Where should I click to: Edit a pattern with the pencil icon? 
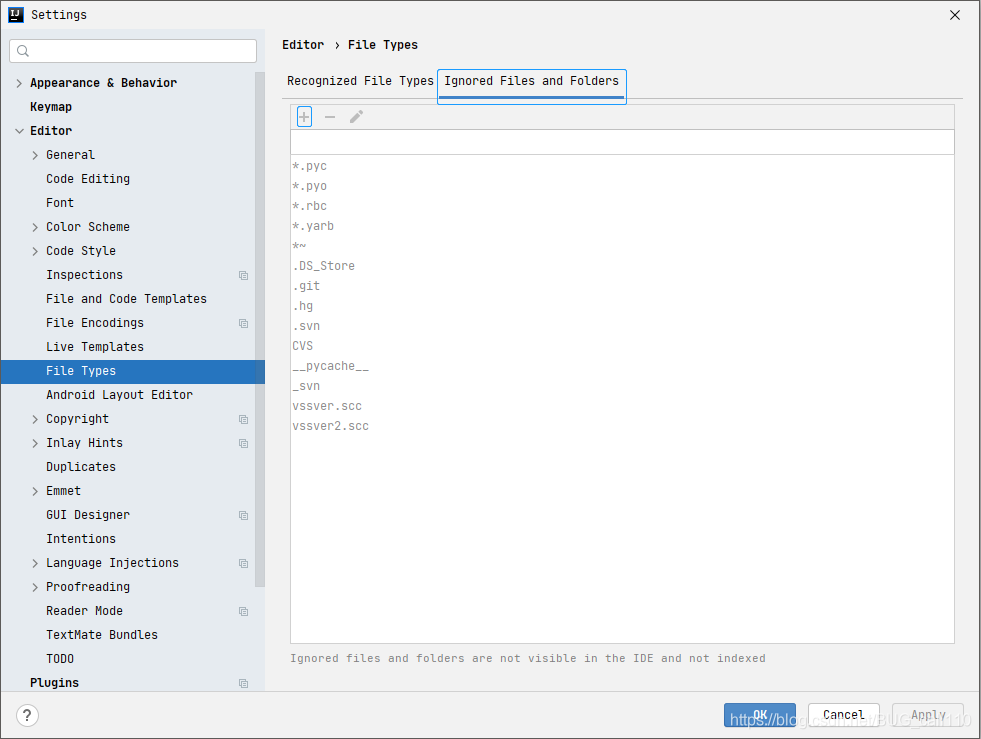[x=356, y=116]
